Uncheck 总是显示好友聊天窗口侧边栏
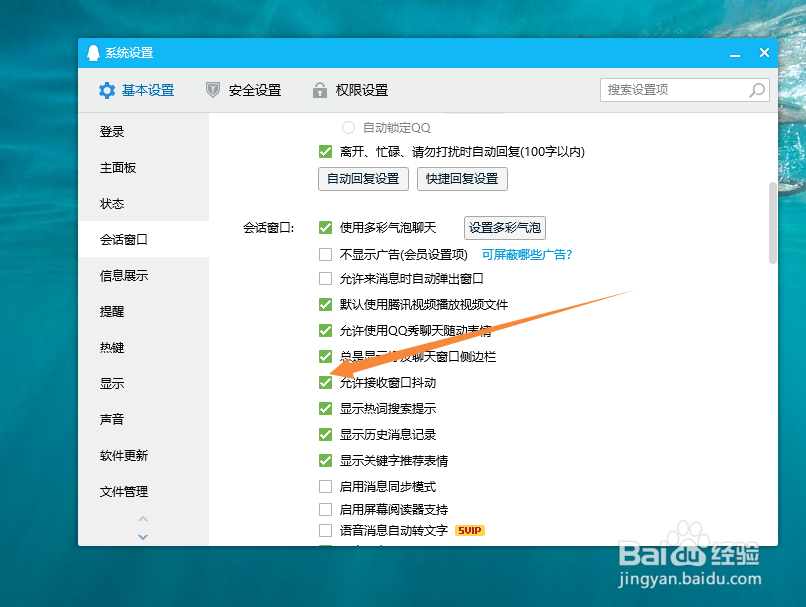Image resolution: width=806 pixels, height=607 pixels. (x=325, y=356)
